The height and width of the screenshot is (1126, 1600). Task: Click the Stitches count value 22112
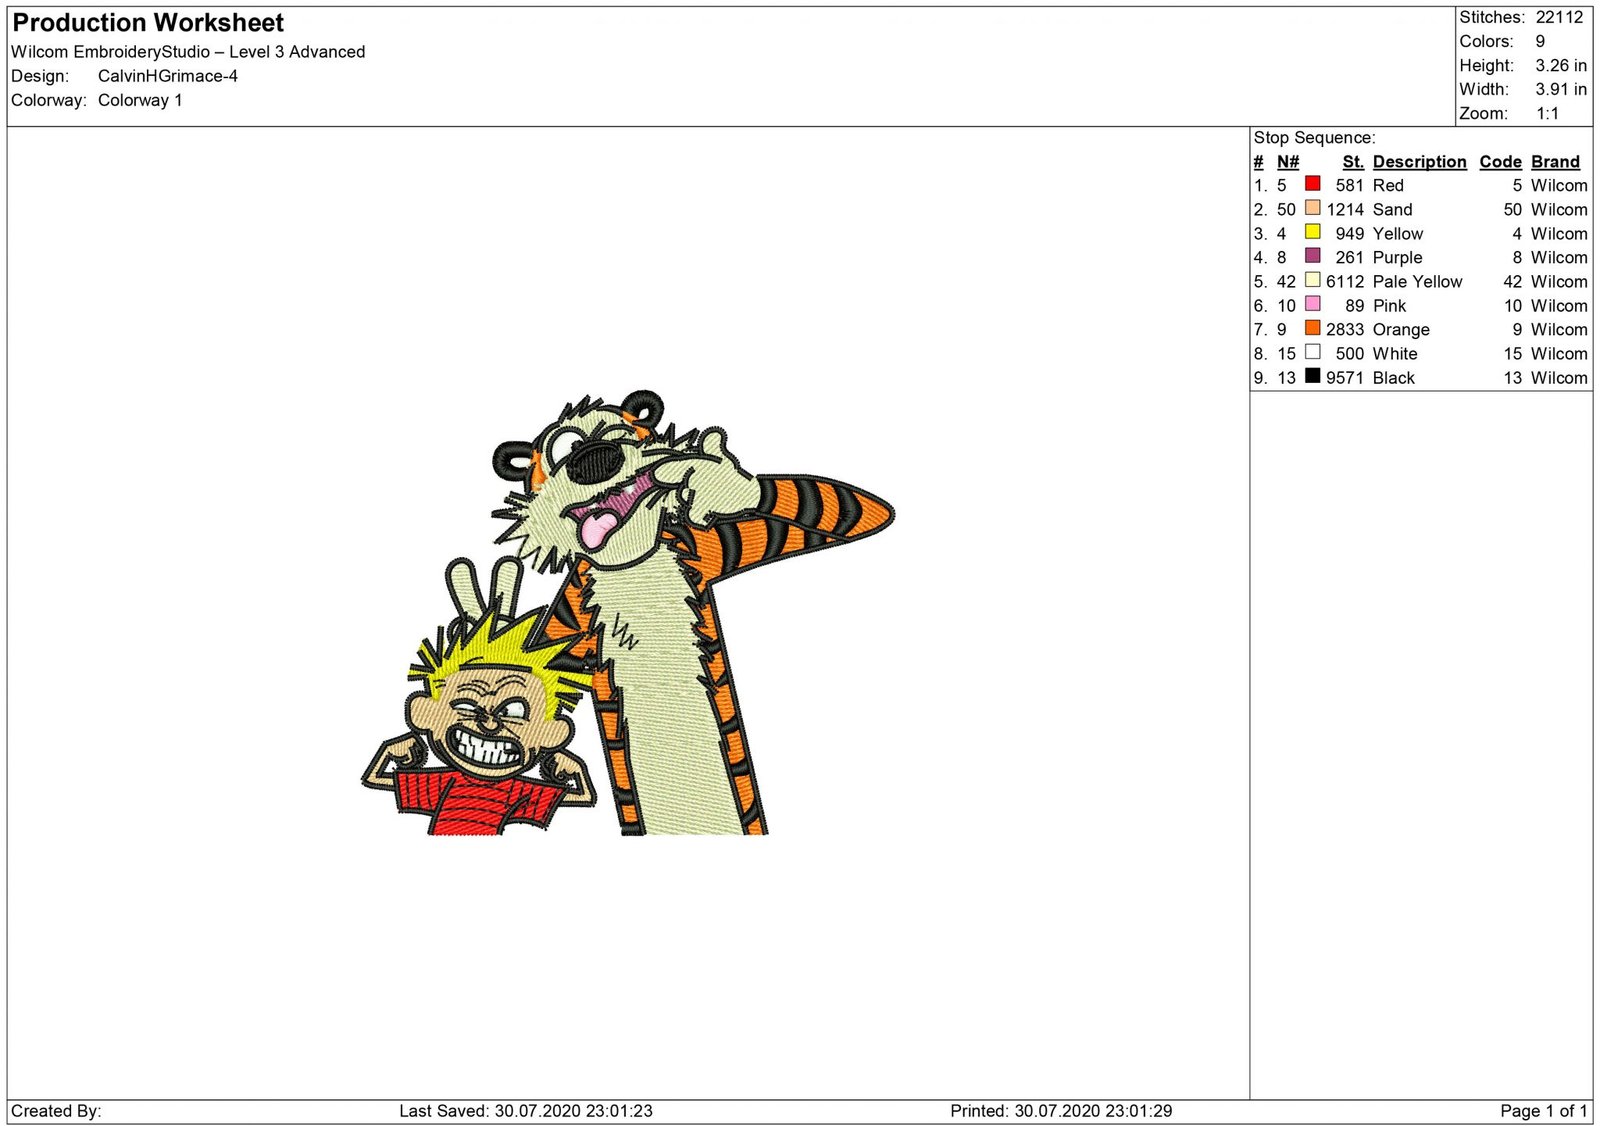click(1560, 17)
